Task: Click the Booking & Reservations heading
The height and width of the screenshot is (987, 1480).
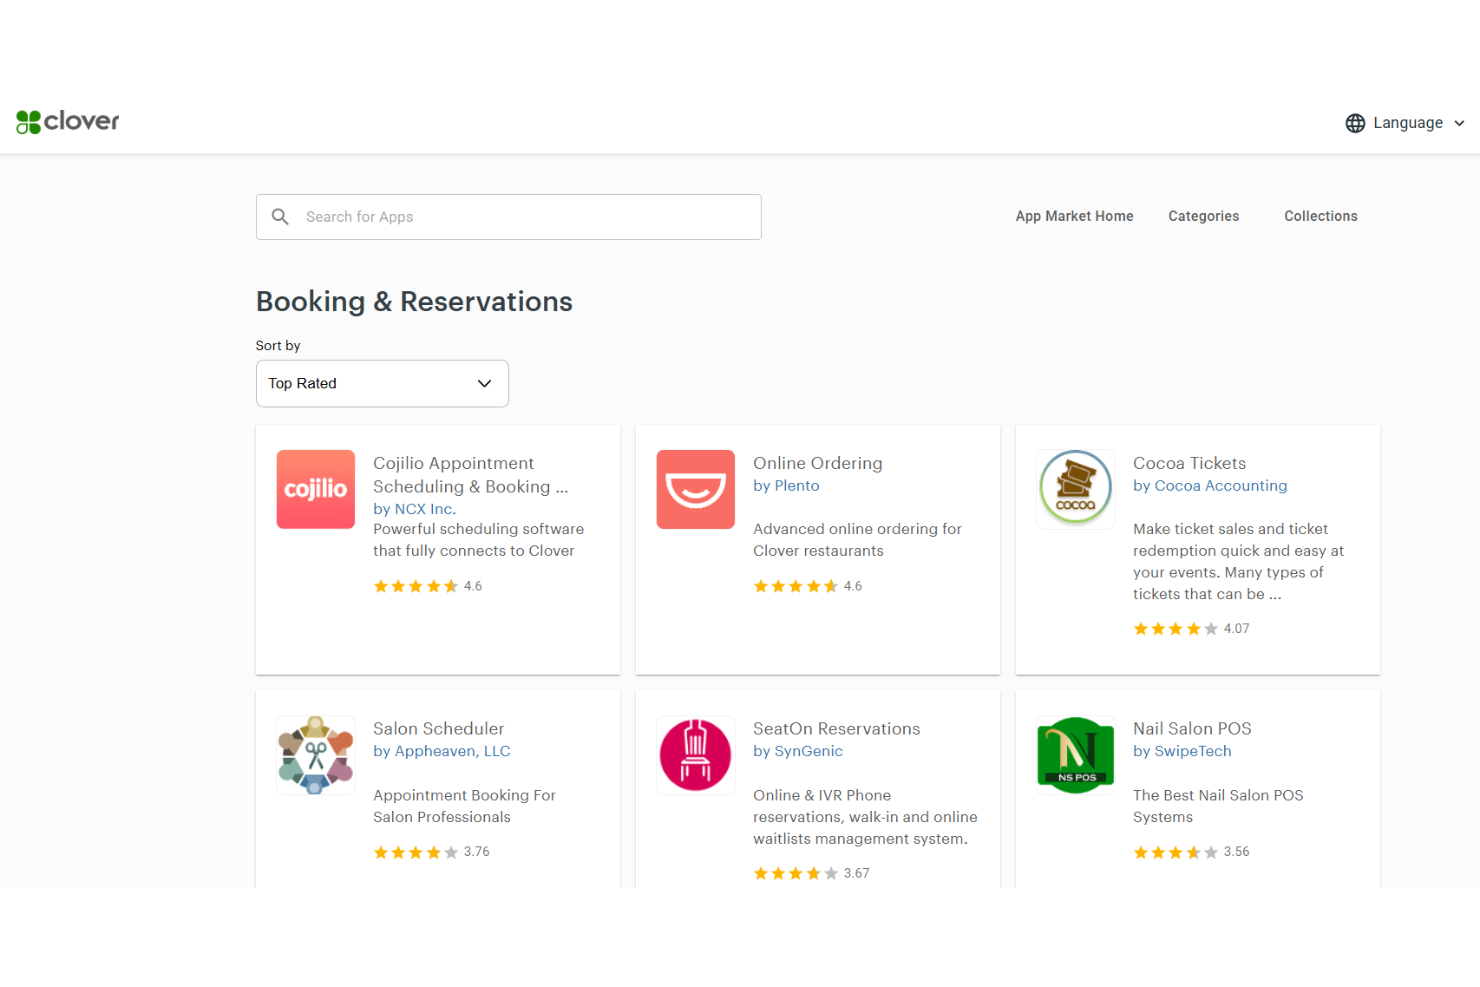Action: click(x=414, y=301)
